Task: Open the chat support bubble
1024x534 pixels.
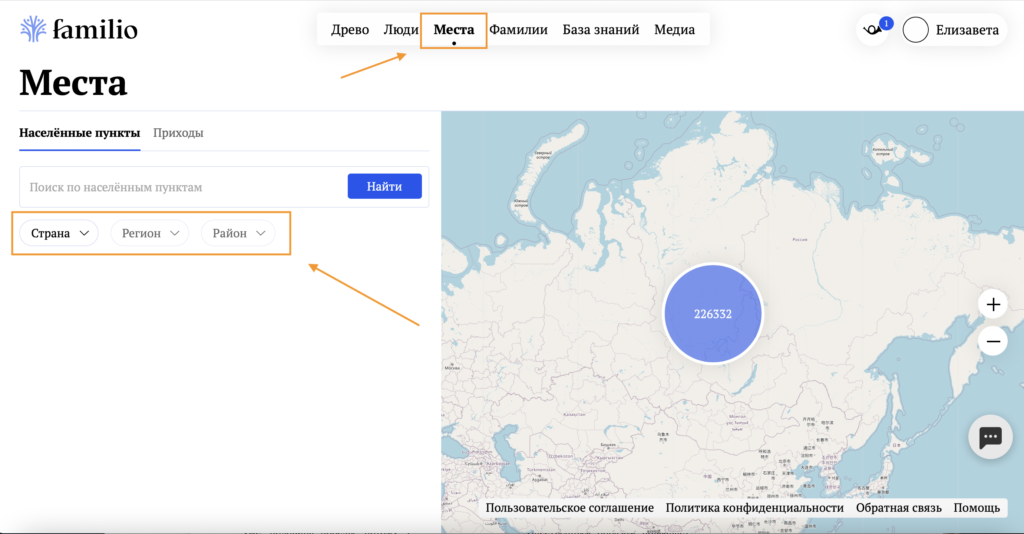Action: point(990,437)
